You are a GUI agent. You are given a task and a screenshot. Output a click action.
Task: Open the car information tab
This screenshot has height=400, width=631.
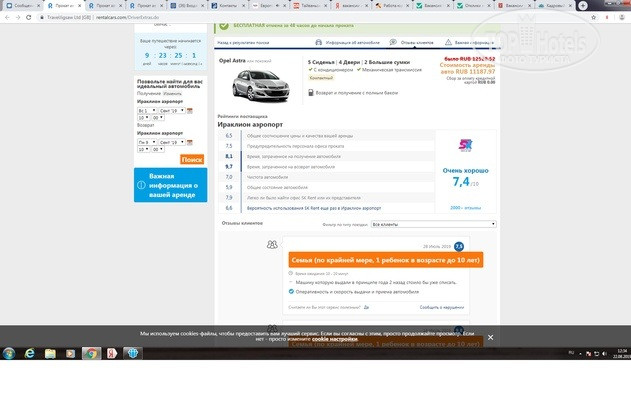tap(347, 44)
